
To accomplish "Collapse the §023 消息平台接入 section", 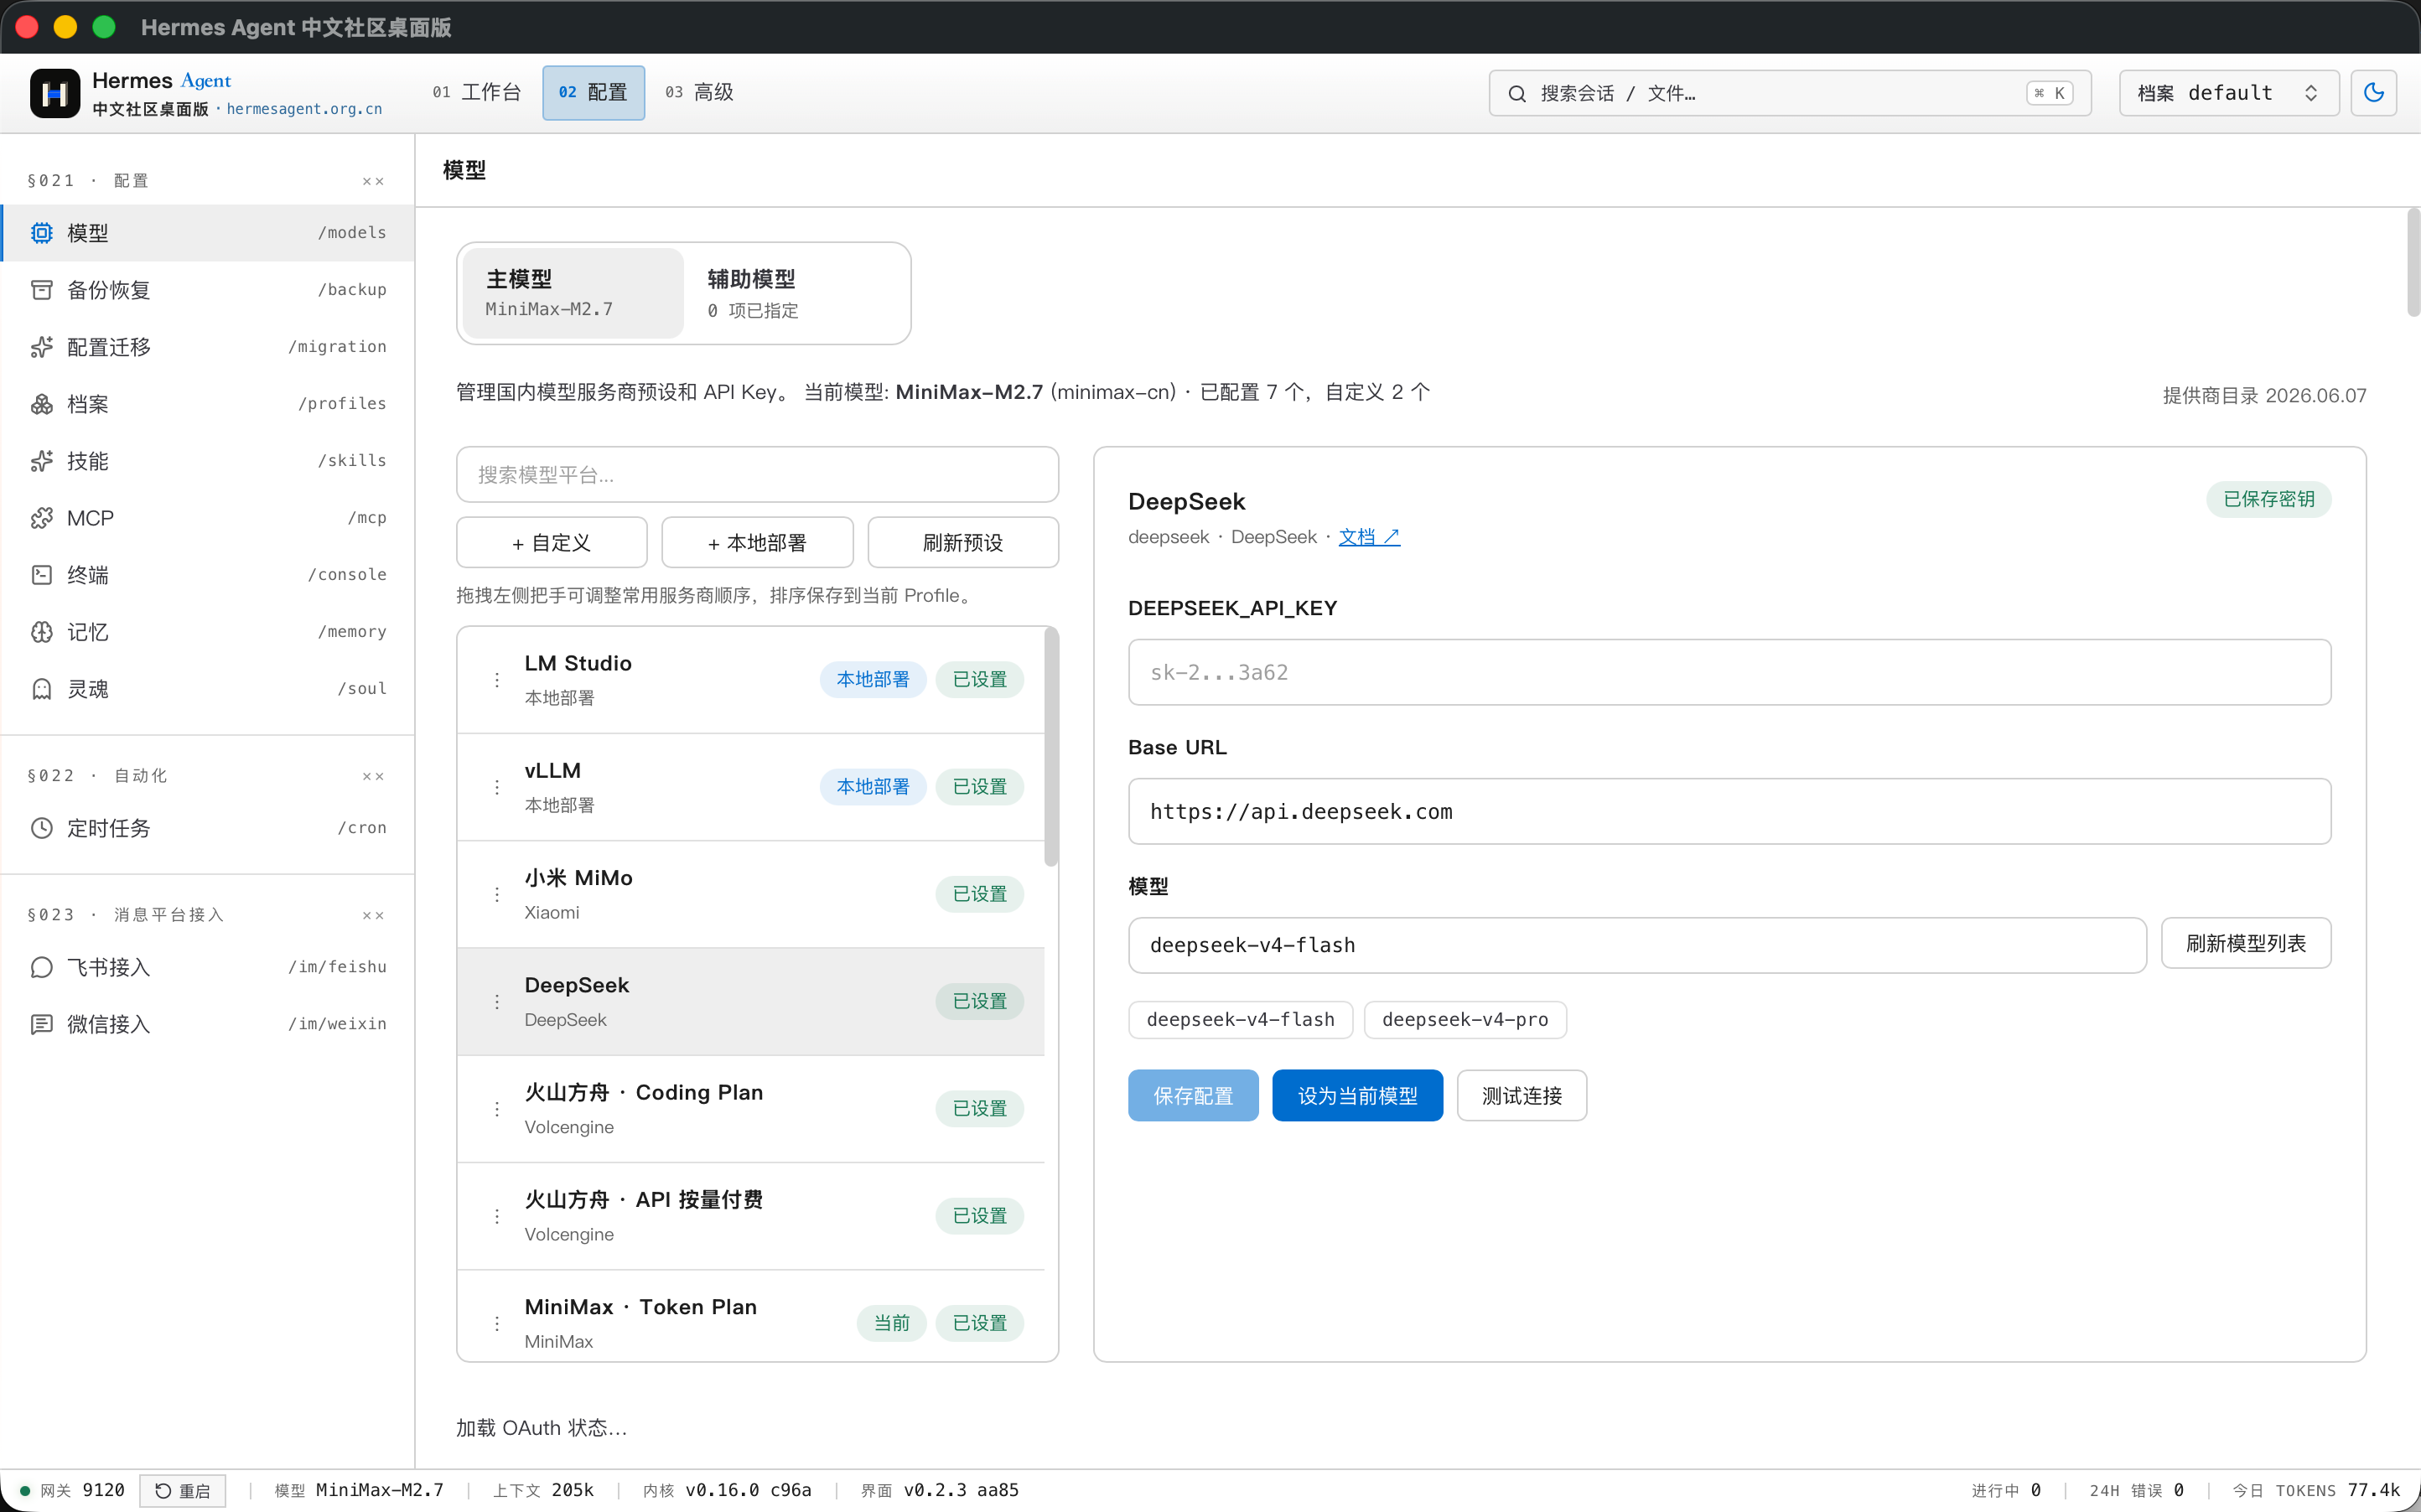I will [372, 915].
